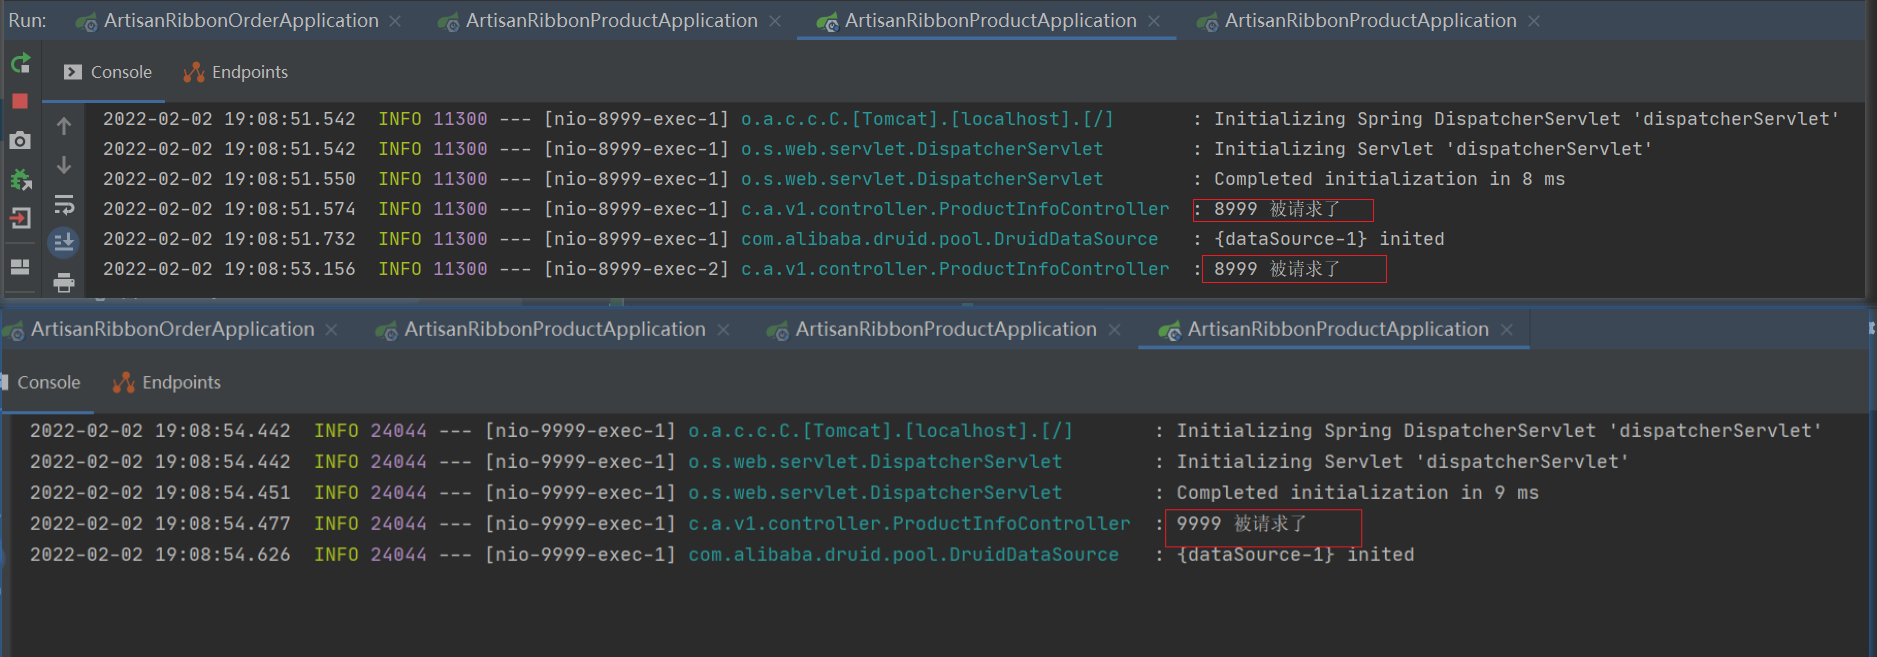
Task: Open the layout settings icon
Action: [x=20, y=266]
